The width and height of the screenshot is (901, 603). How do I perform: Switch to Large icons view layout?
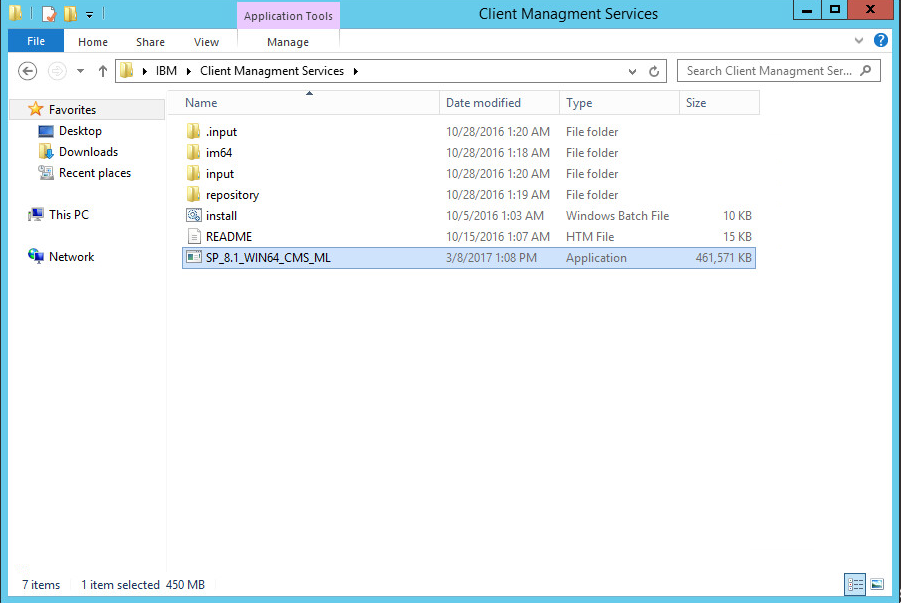[x=877, y=584]
